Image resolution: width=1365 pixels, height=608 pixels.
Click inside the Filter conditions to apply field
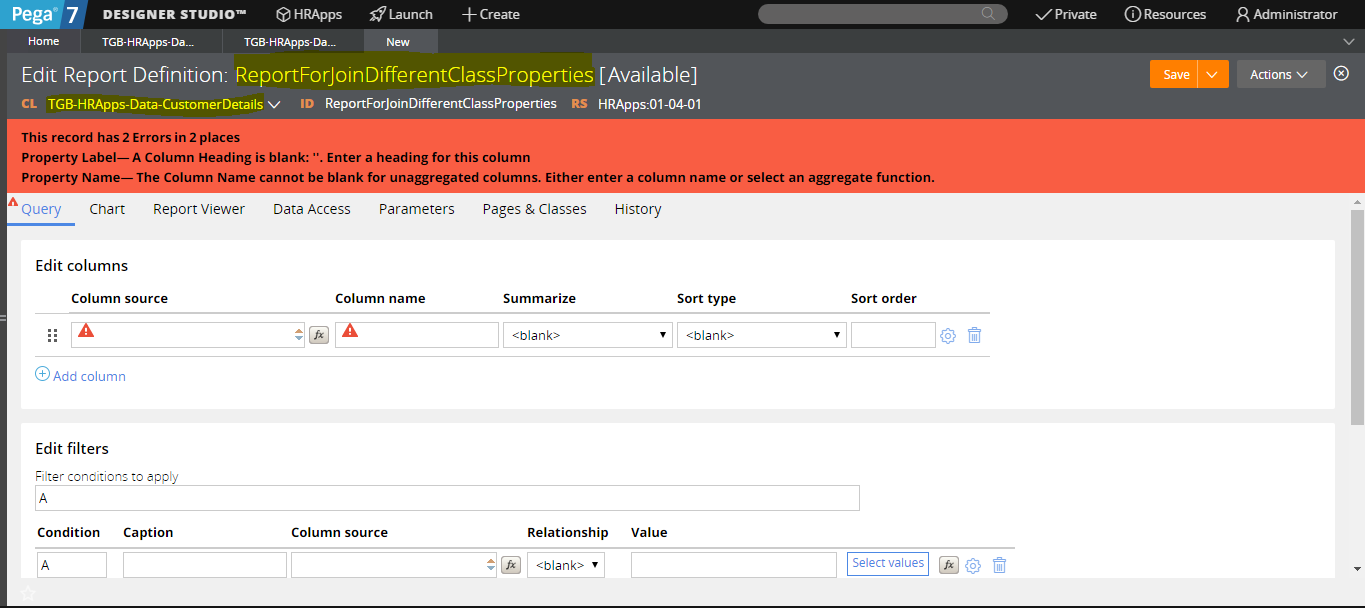(x=447, y=497)
